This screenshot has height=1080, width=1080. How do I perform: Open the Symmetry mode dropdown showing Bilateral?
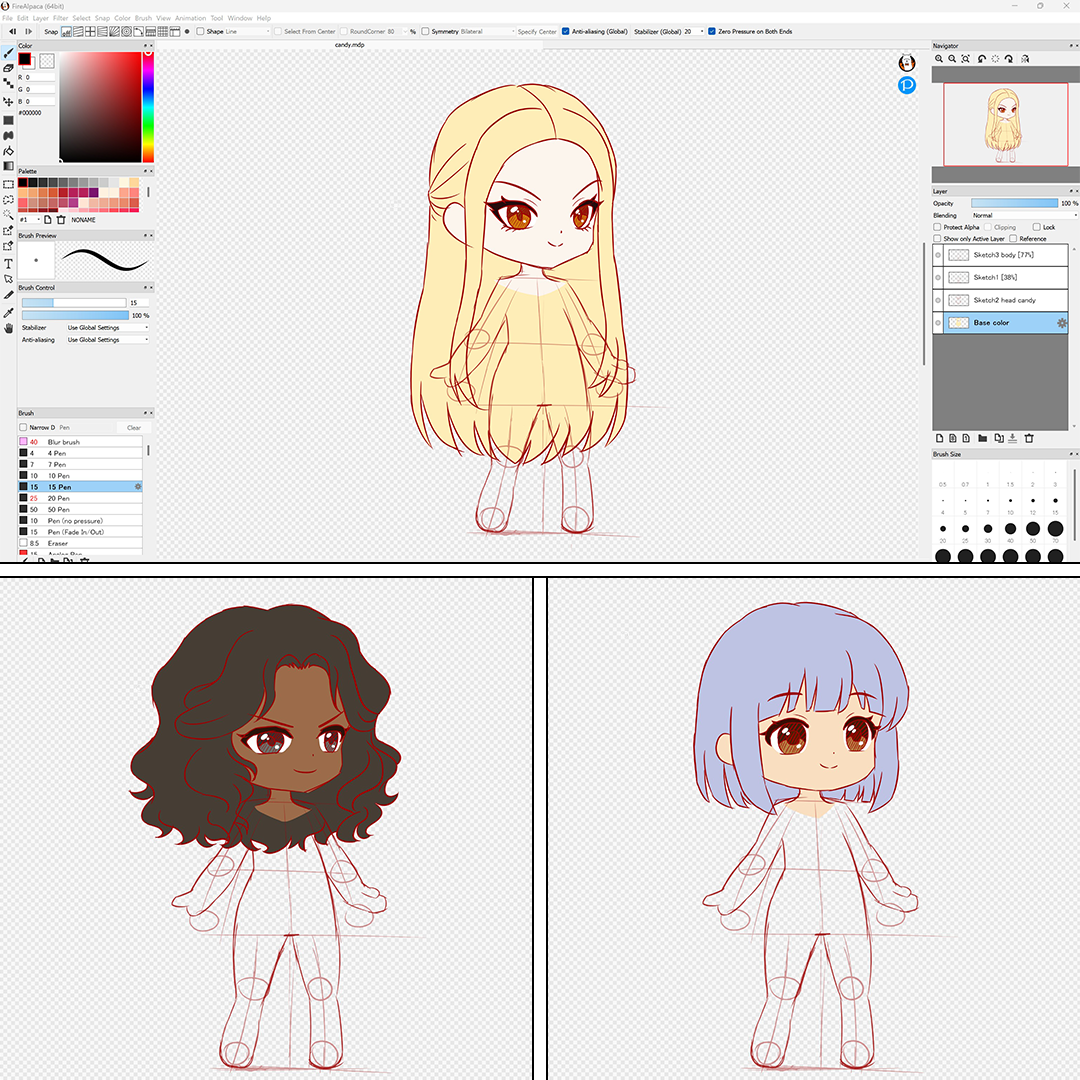point(487,32)
